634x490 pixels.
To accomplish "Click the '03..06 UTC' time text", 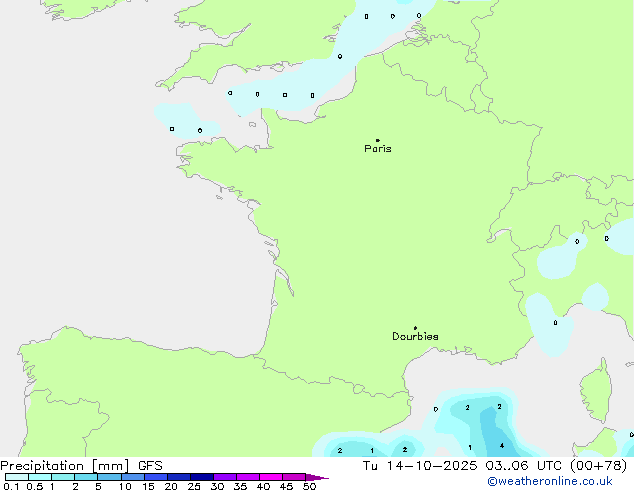I will [526, 466].
